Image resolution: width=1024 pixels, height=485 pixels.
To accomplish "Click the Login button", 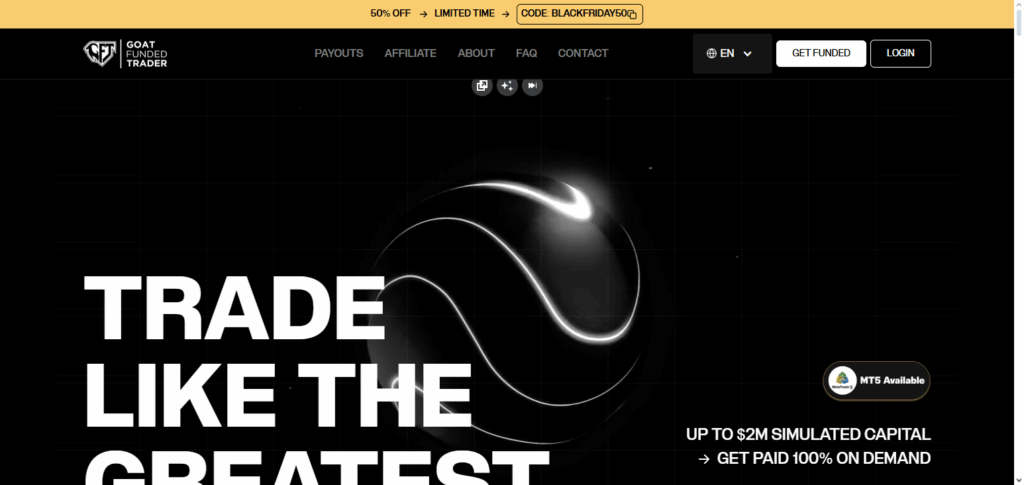I will (x=900, y=54).
